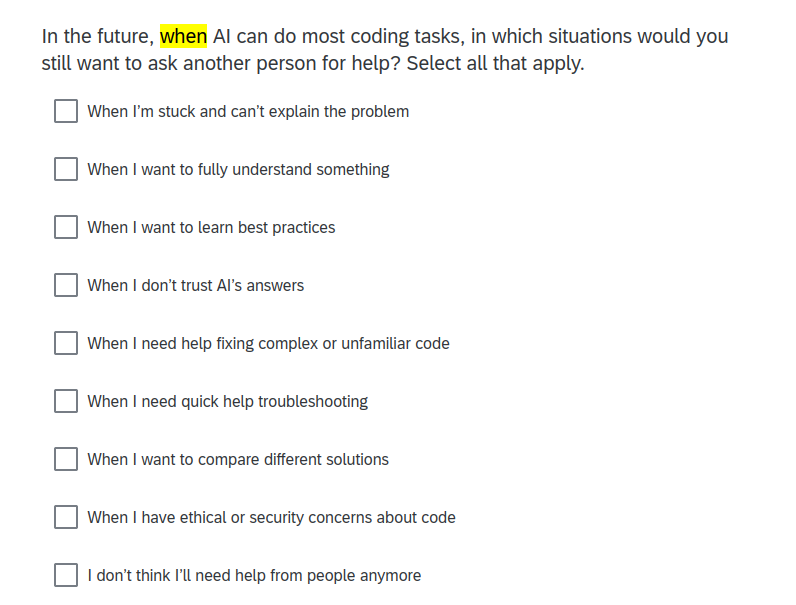The height and width of the screenshot is (605, 796).
Task: Click the 'When I need quick help troubleshooting' label
Action: tap(227, 401)
